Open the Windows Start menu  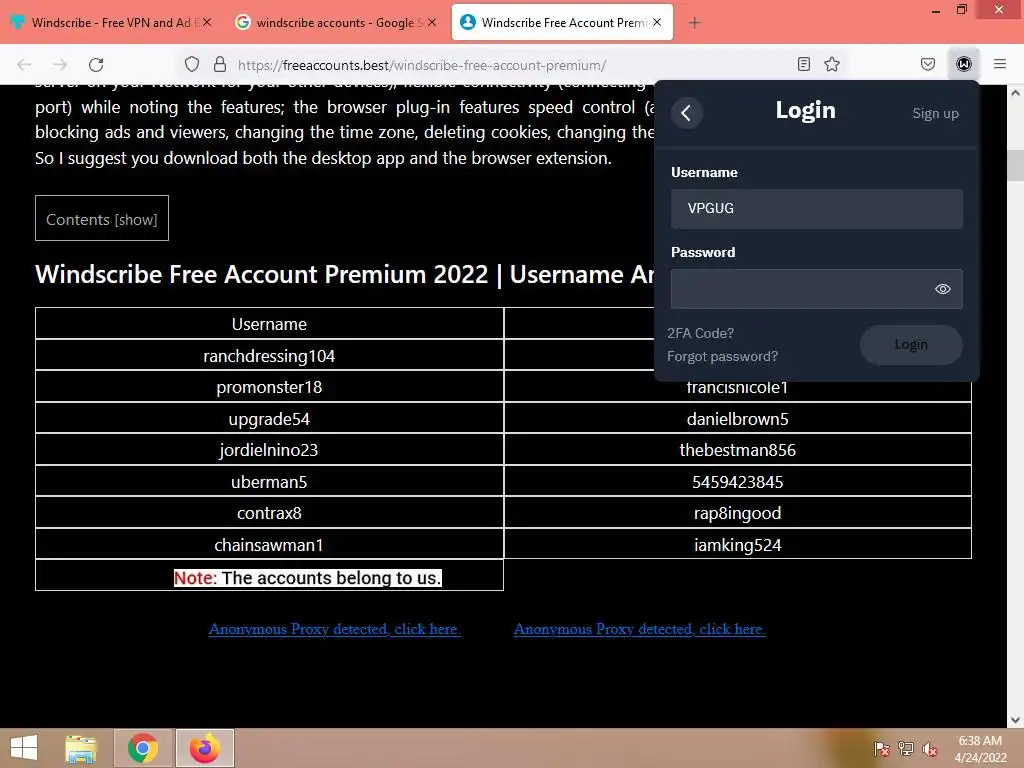point(24,748)
